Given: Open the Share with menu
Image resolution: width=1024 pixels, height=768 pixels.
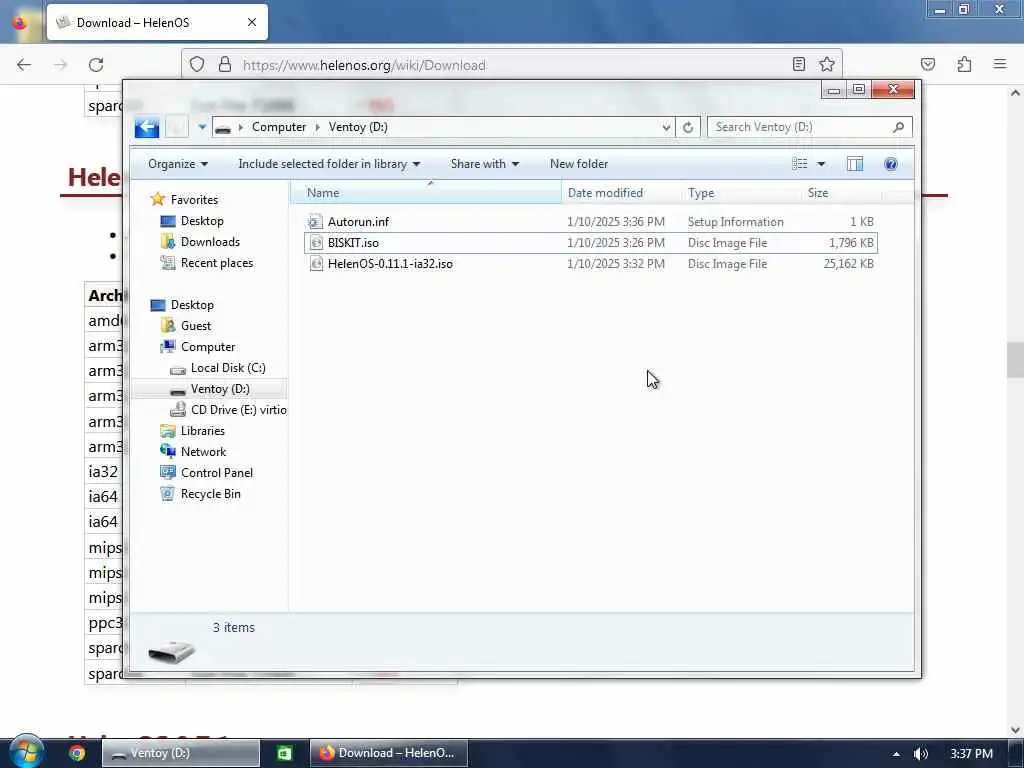Looking at the screenshot, I should tap(485, 164).
